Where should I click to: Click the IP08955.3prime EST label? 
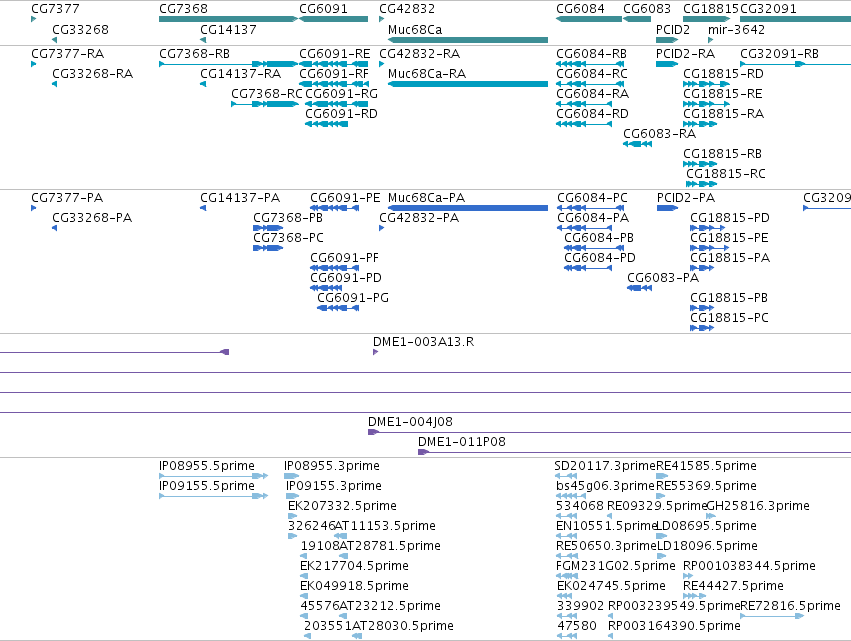(x=332, y=466)
